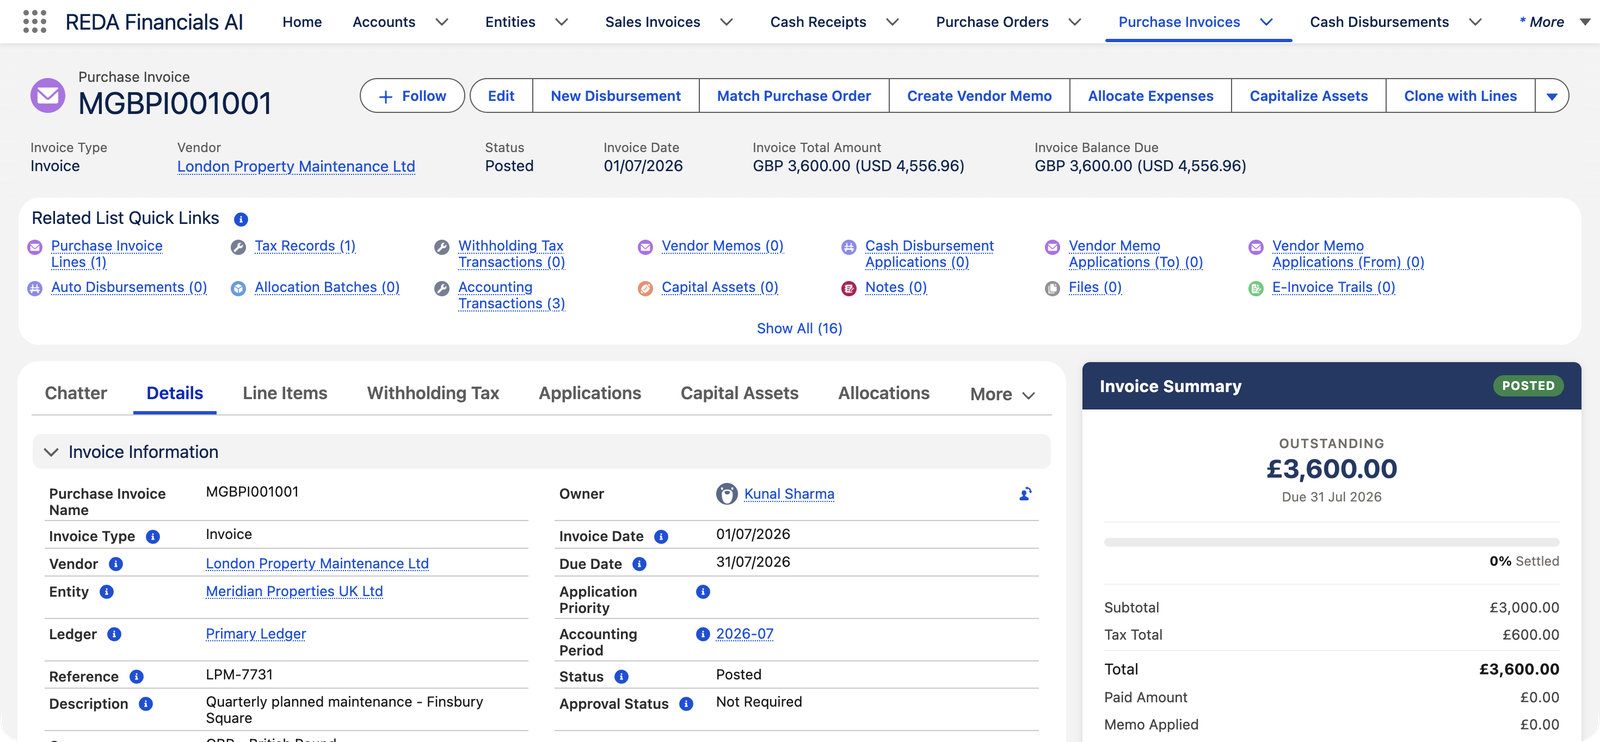This screenshot has width=1600, height=742.
Task: Go to the Home navigation item
Action: [302, 22]
